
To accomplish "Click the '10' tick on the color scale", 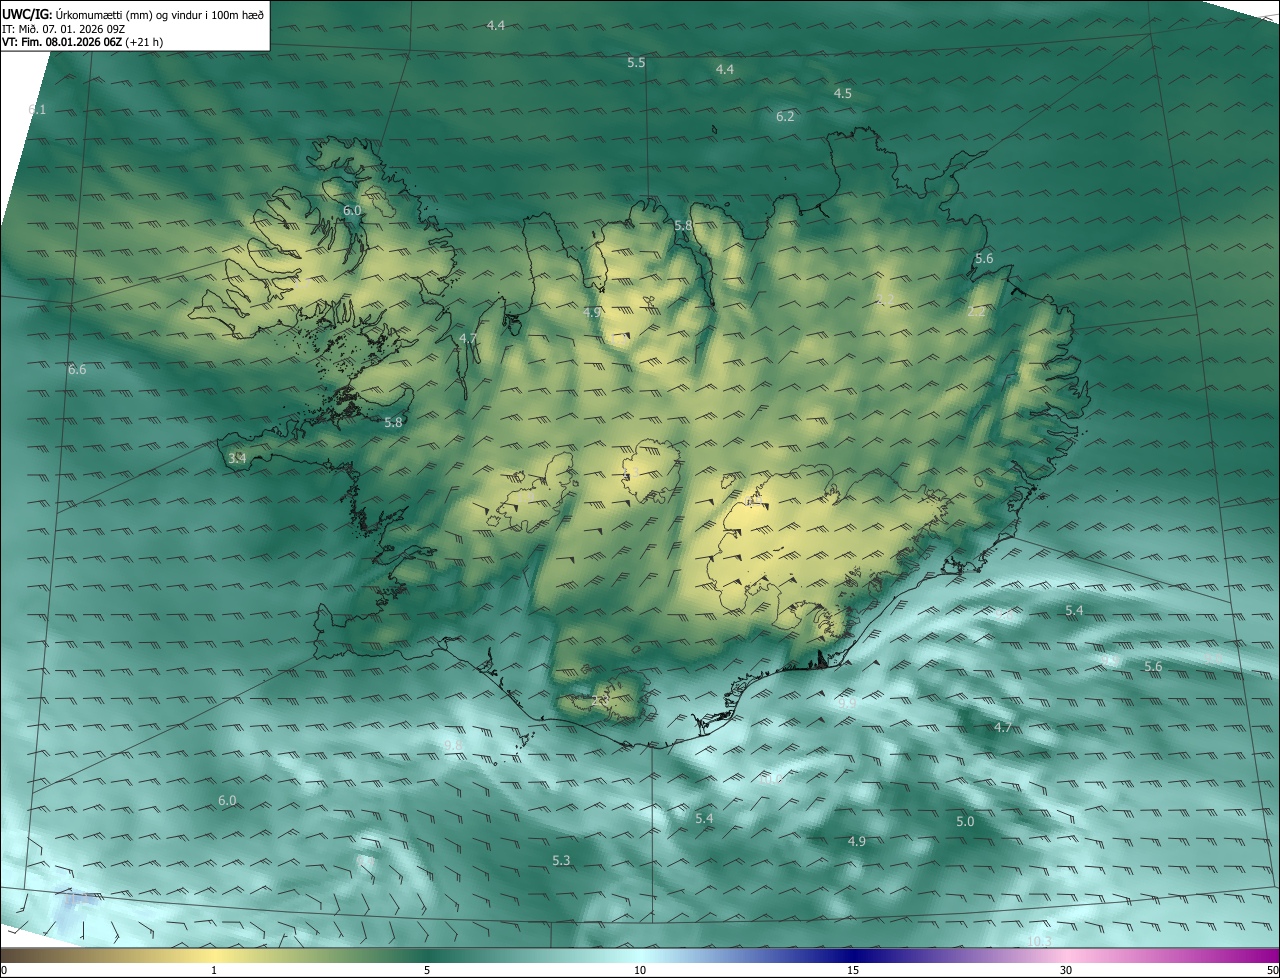I will click(640, 970).
